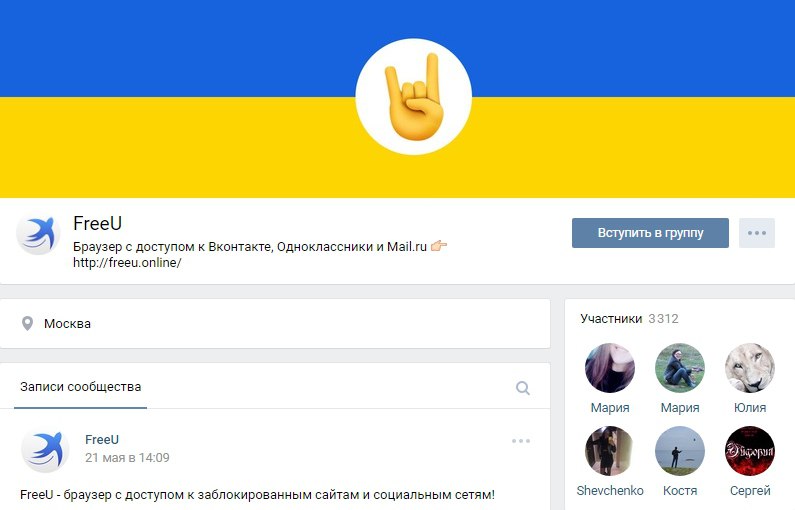Open the http://freeu.online/ link
The height and width of the screenshot is (510, 795).
coord(127,263)
